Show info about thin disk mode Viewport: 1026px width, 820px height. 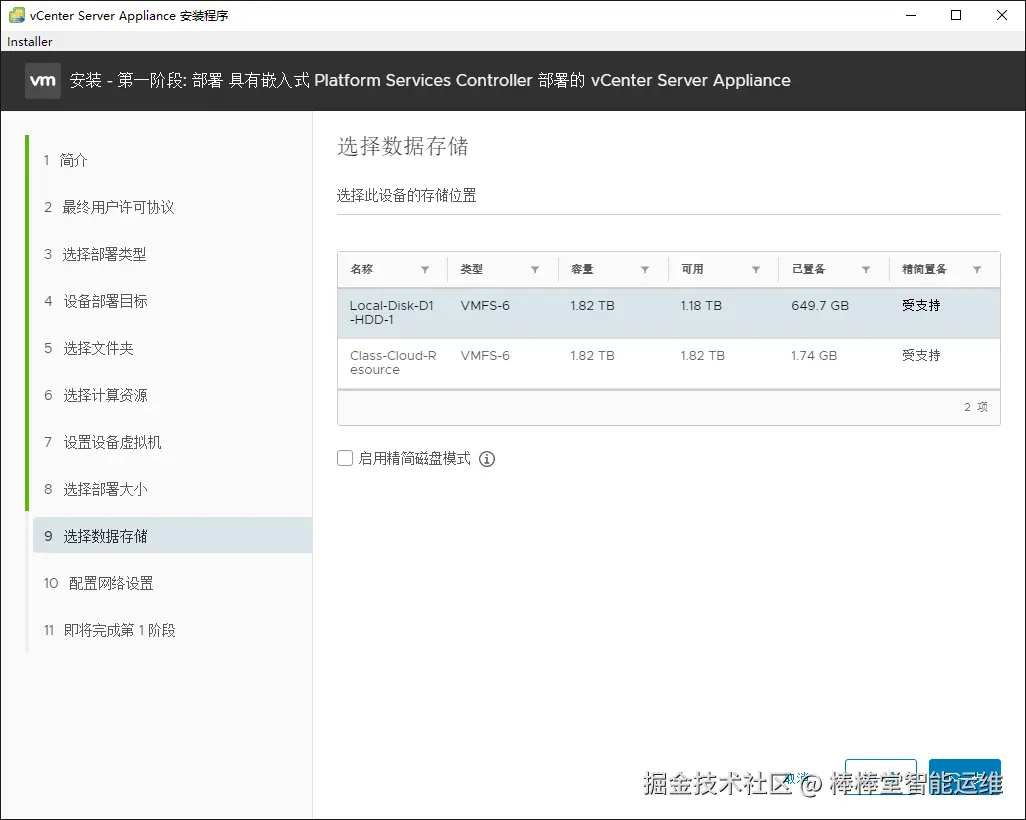[487, 459]
